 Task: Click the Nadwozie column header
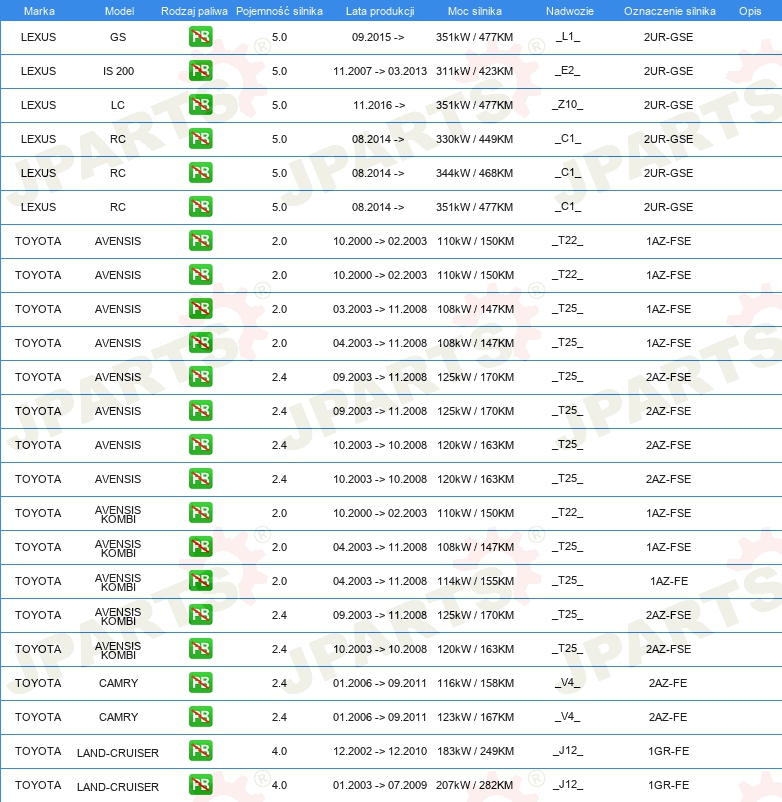point(570,11)
